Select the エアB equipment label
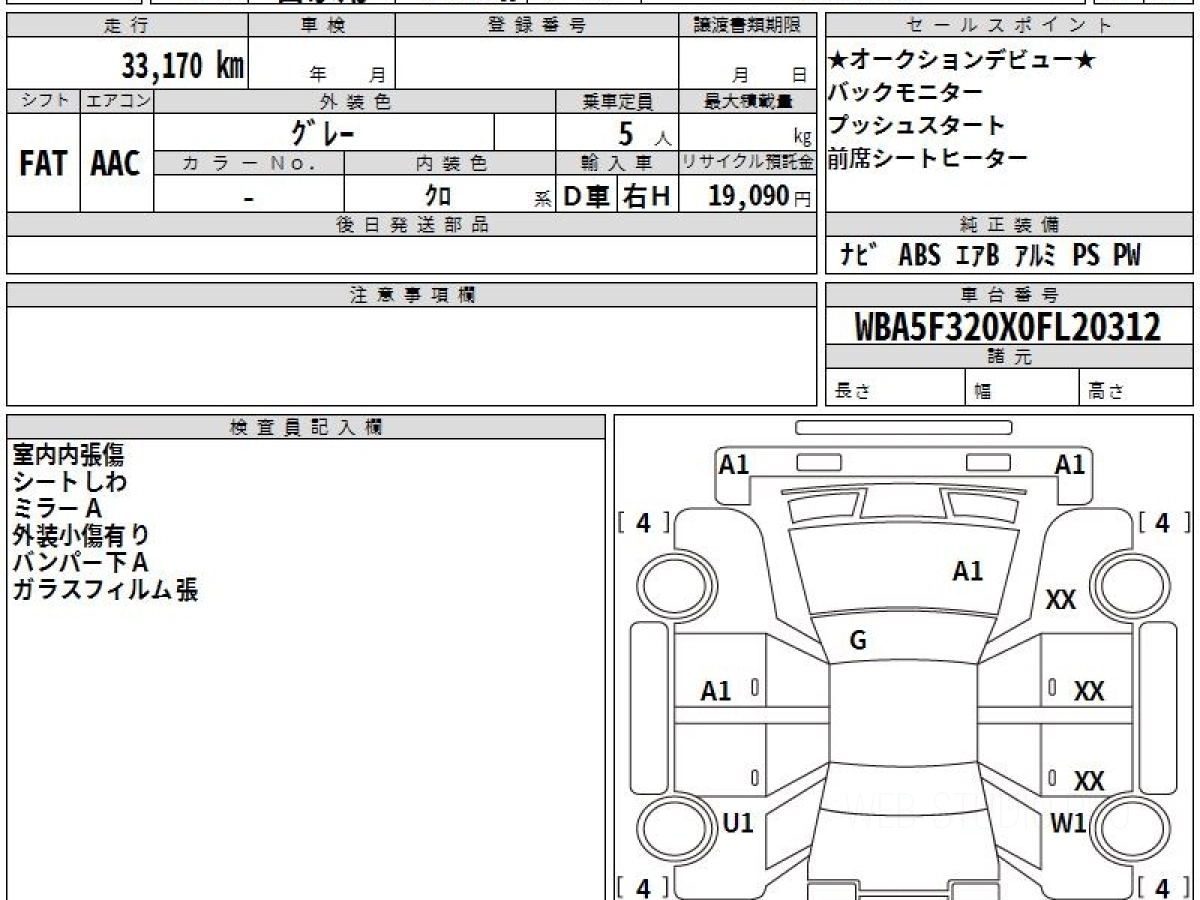 [977, 255]
